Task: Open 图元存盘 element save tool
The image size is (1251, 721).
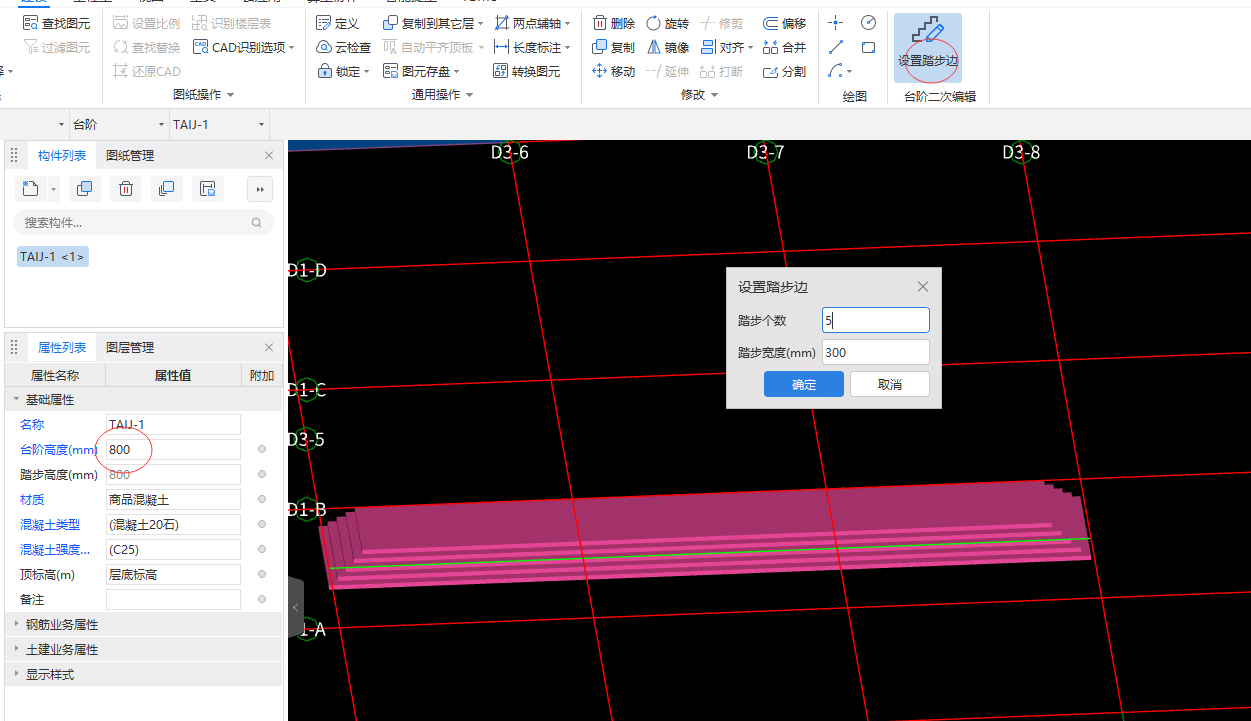Action: [421, 71]
